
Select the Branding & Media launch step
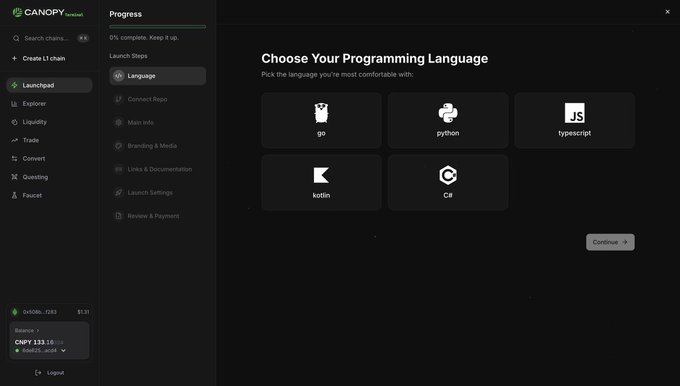pyautogui.click(x=157, y=146)
